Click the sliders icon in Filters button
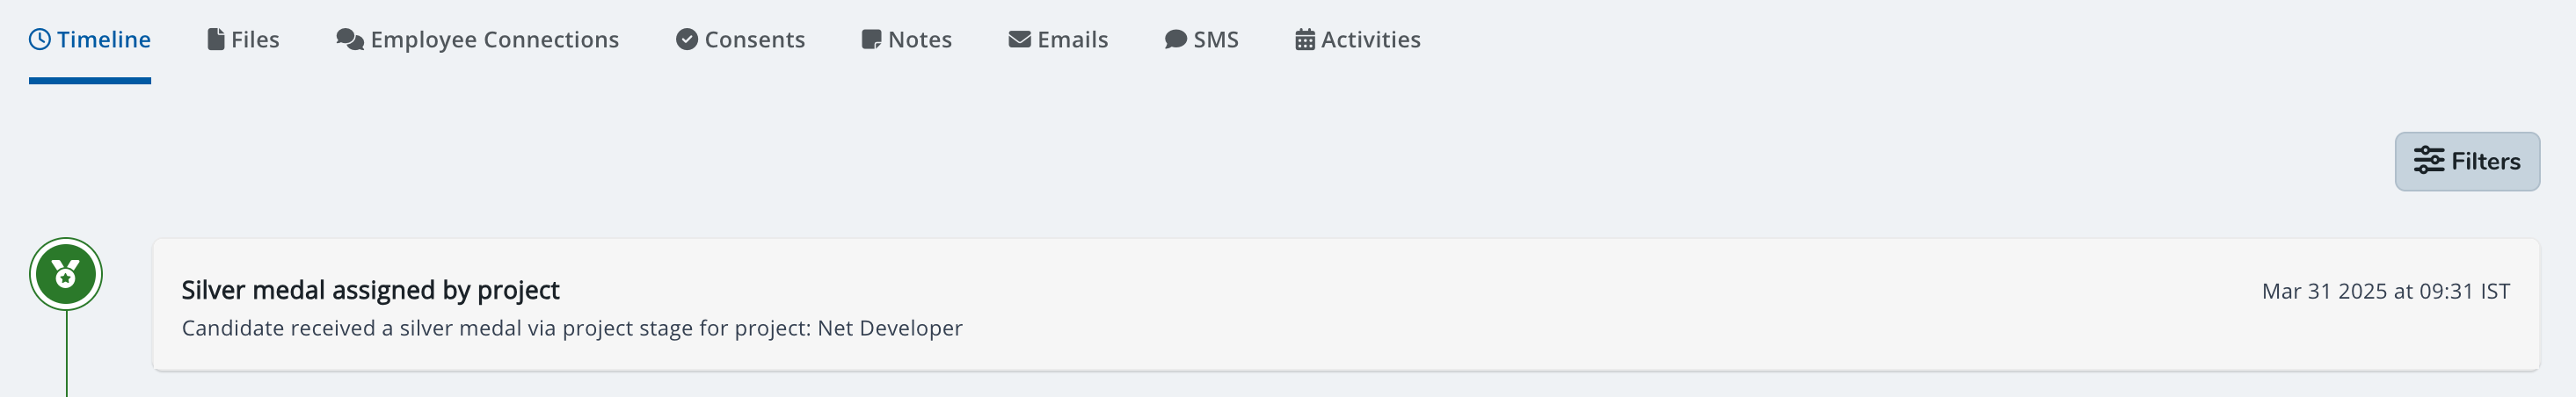 2428,161
